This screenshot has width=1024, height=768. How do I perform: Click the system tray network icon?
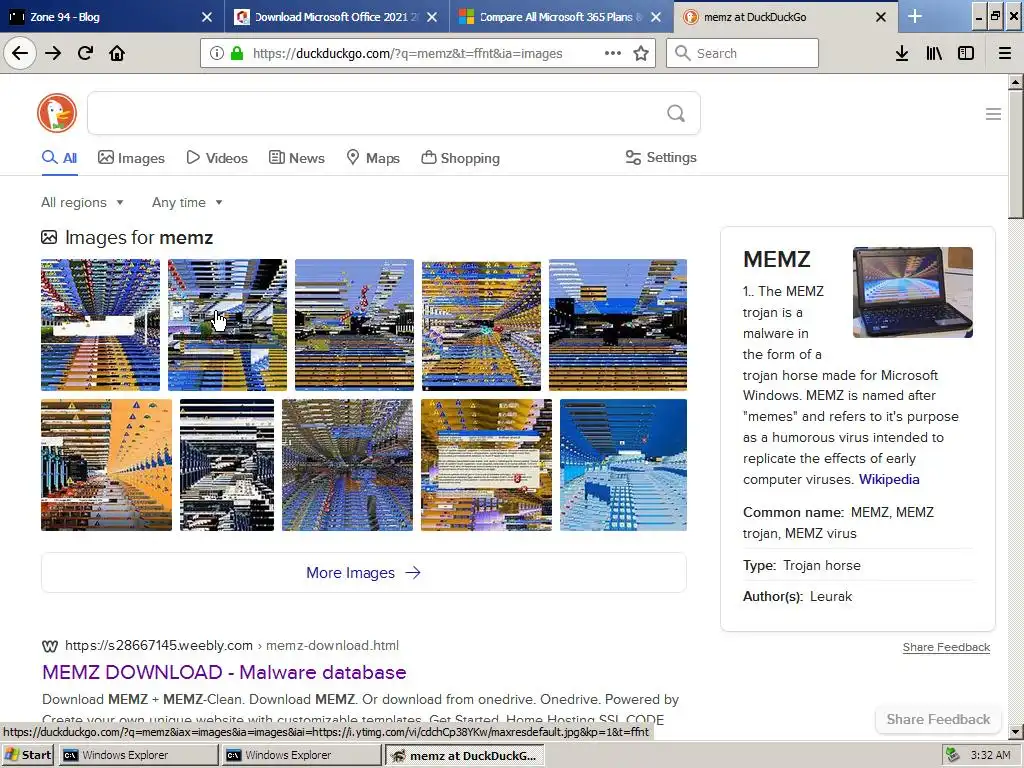953,755
